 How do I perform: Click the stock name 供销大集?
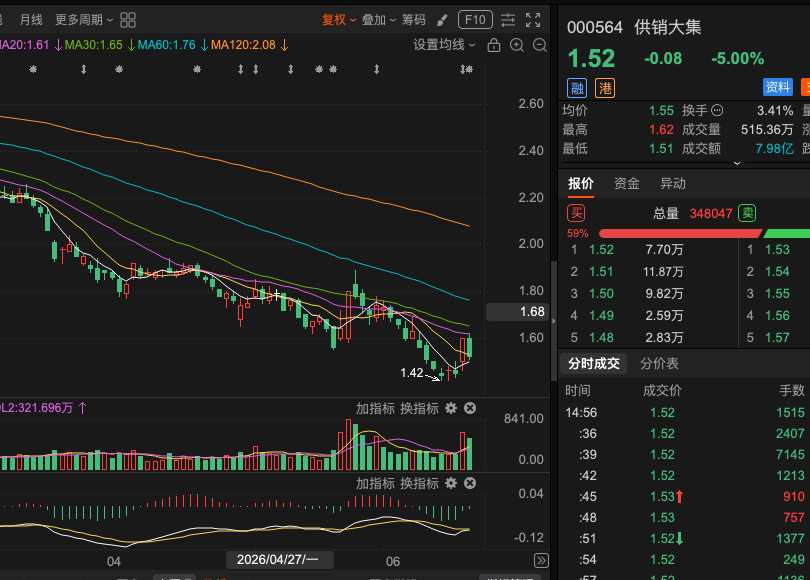[667, 27]
